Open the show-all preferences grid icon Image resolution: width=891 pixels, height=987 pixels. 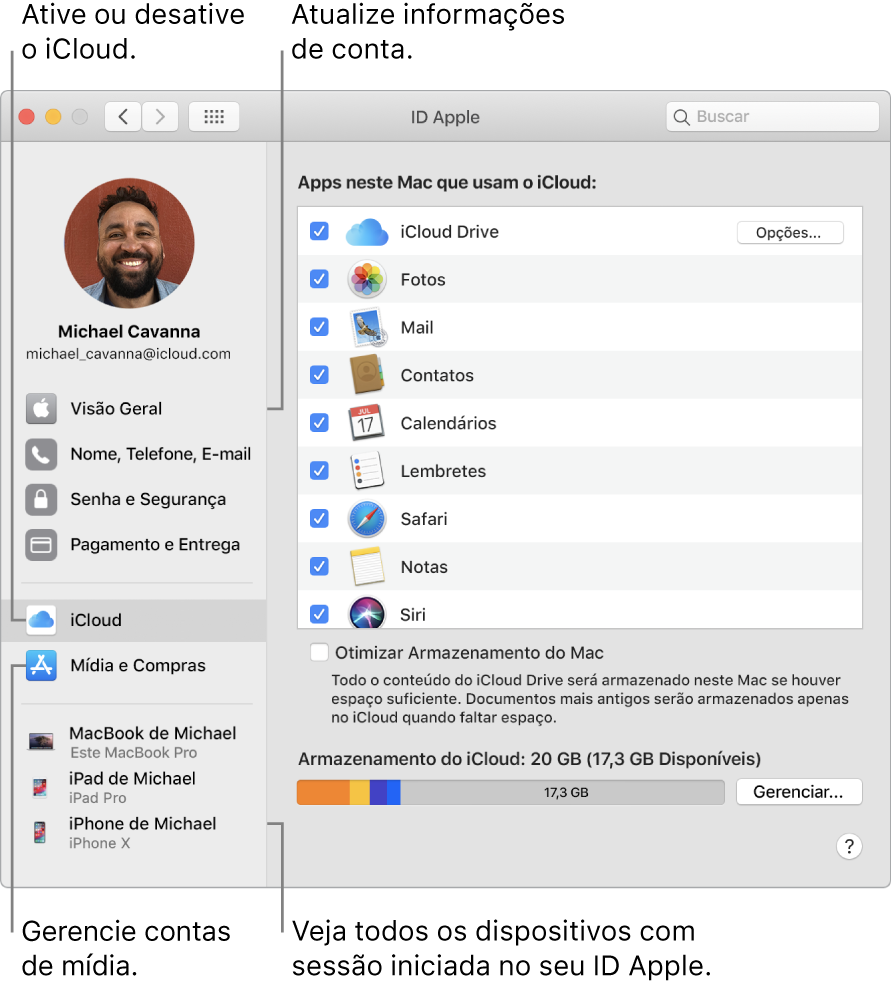click(x=213, y=116)
